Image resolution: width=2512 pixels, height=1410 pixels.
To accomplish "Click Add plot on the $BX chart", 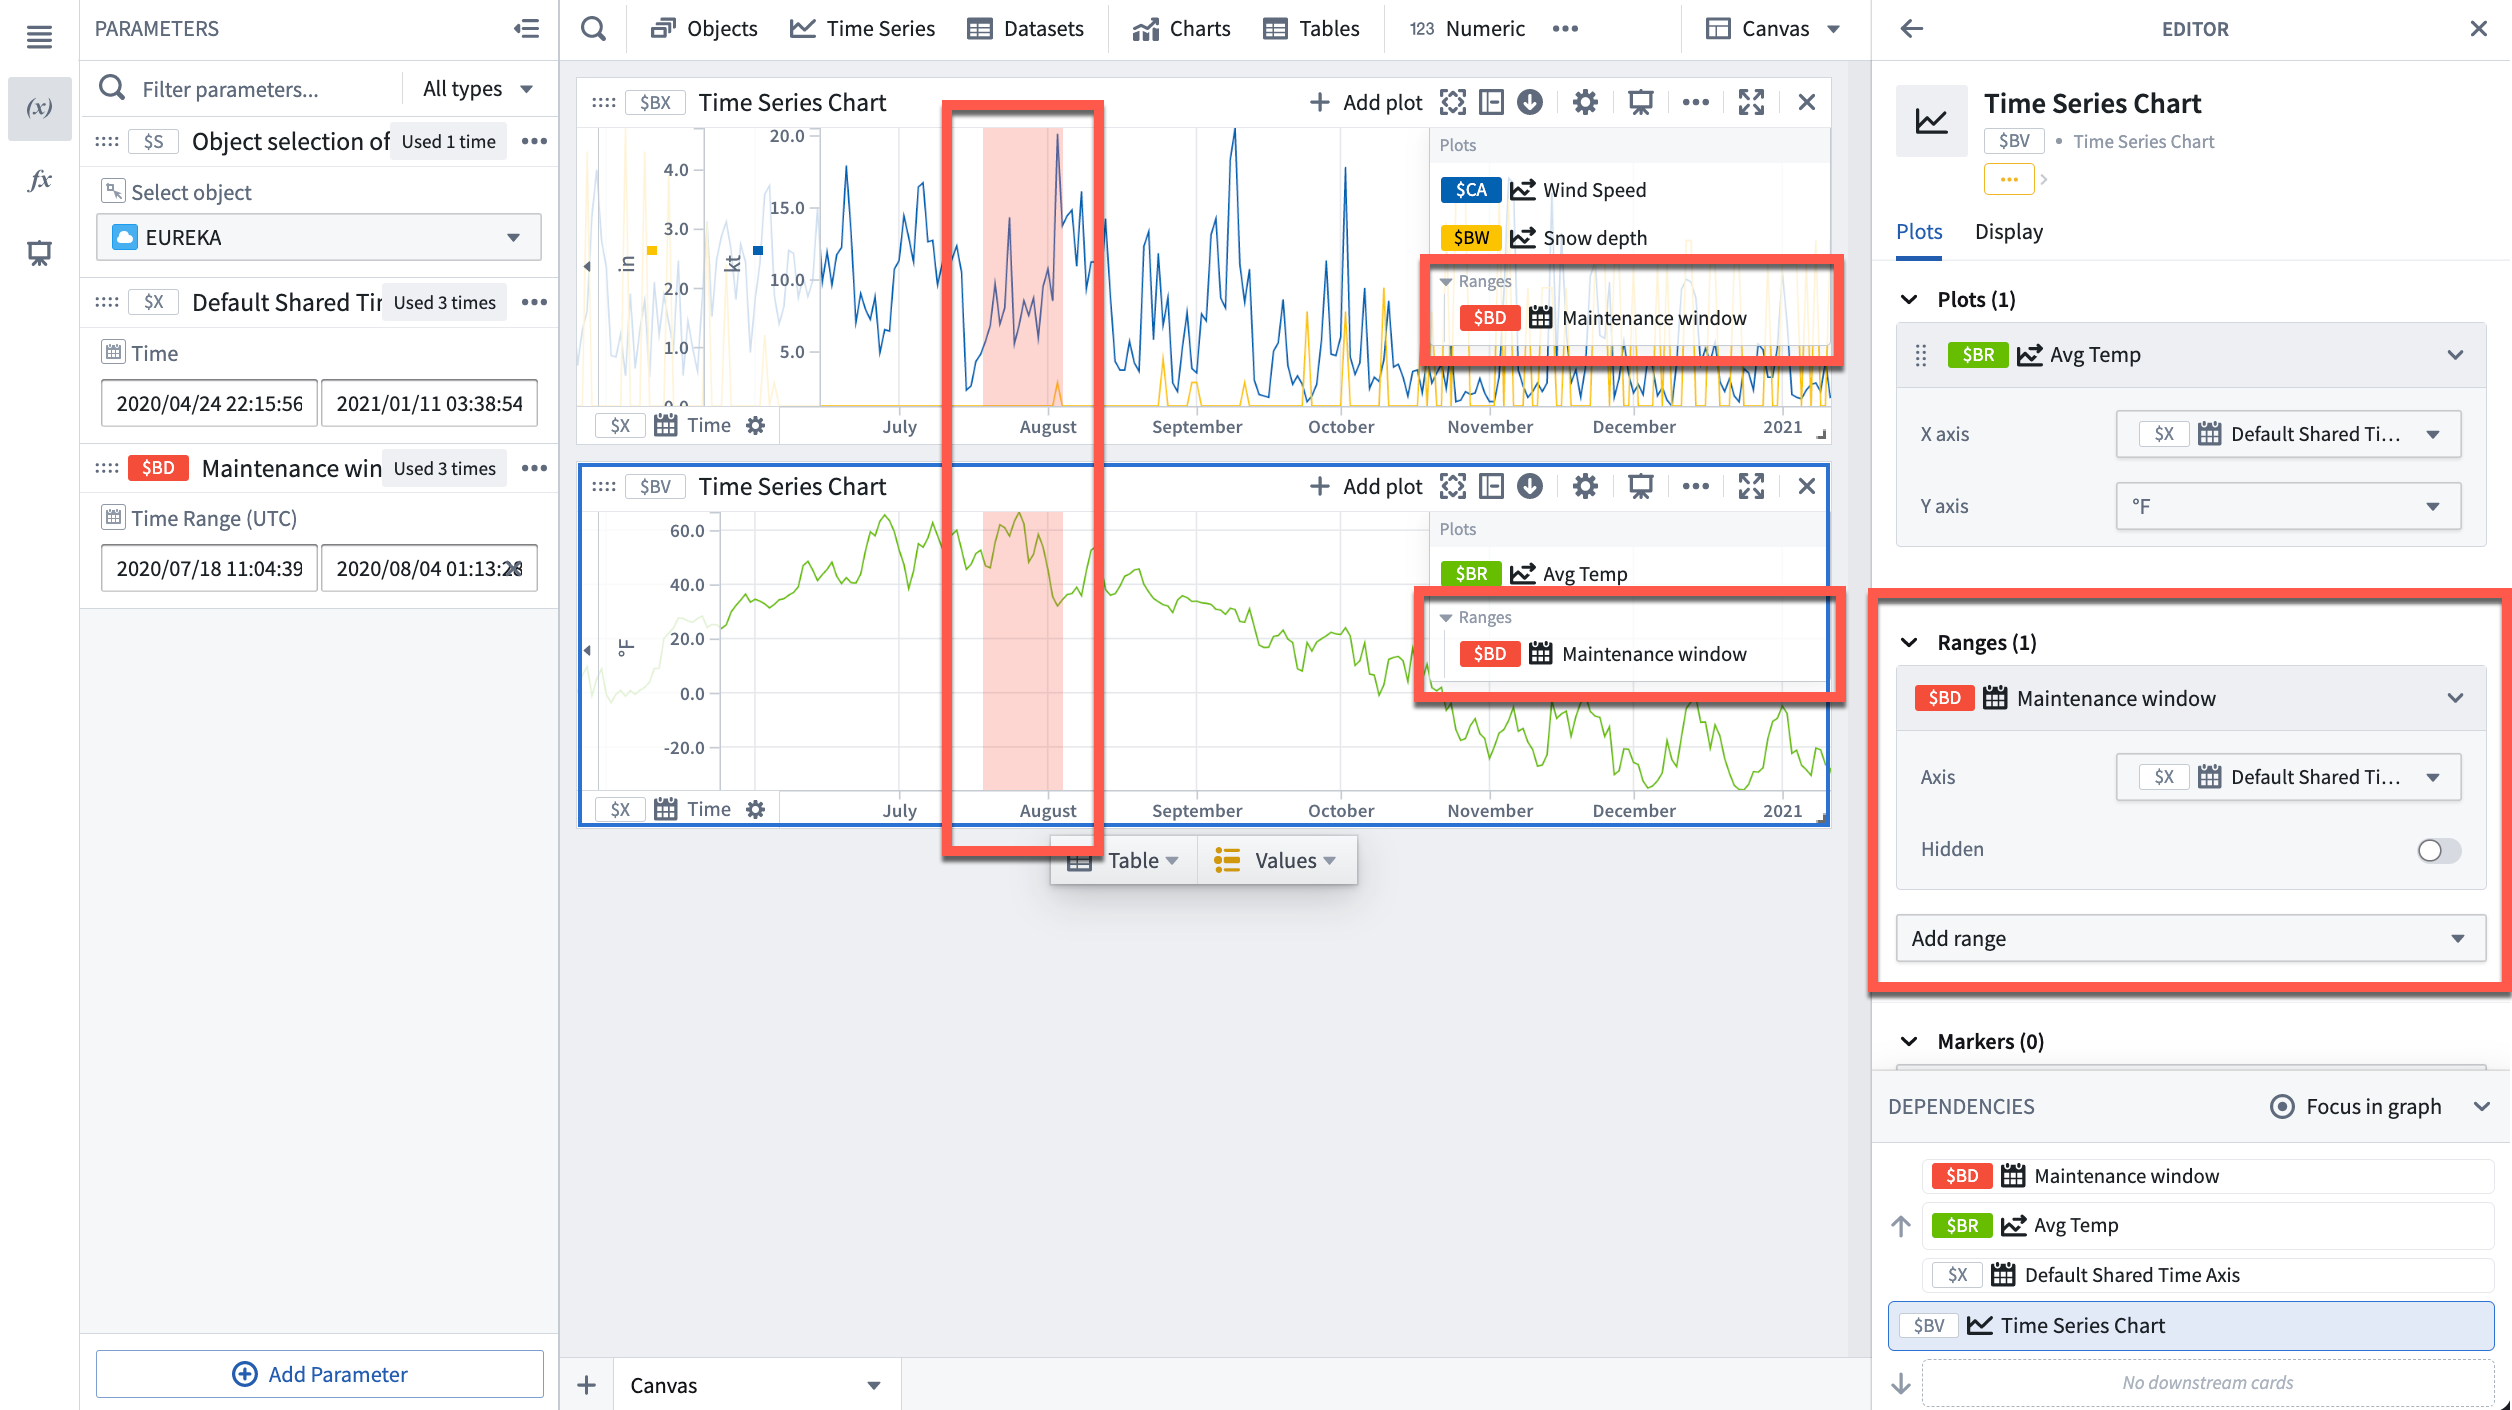I will pos(1366,102).
